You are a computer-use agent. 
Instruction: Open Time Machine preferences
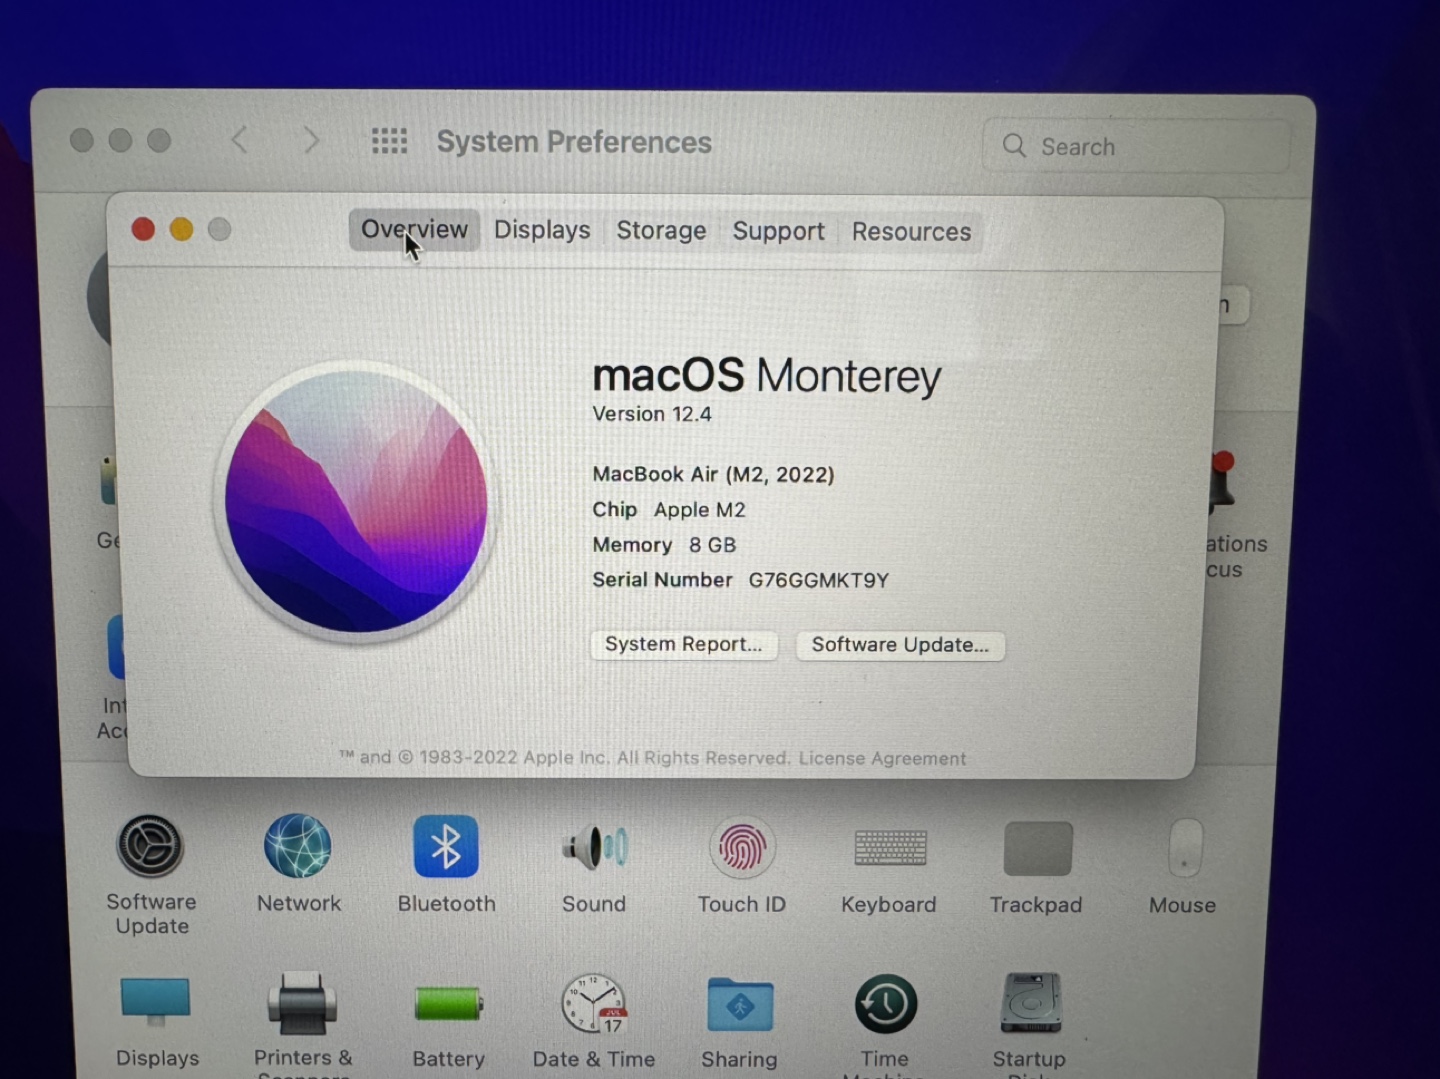(885, 1004)
